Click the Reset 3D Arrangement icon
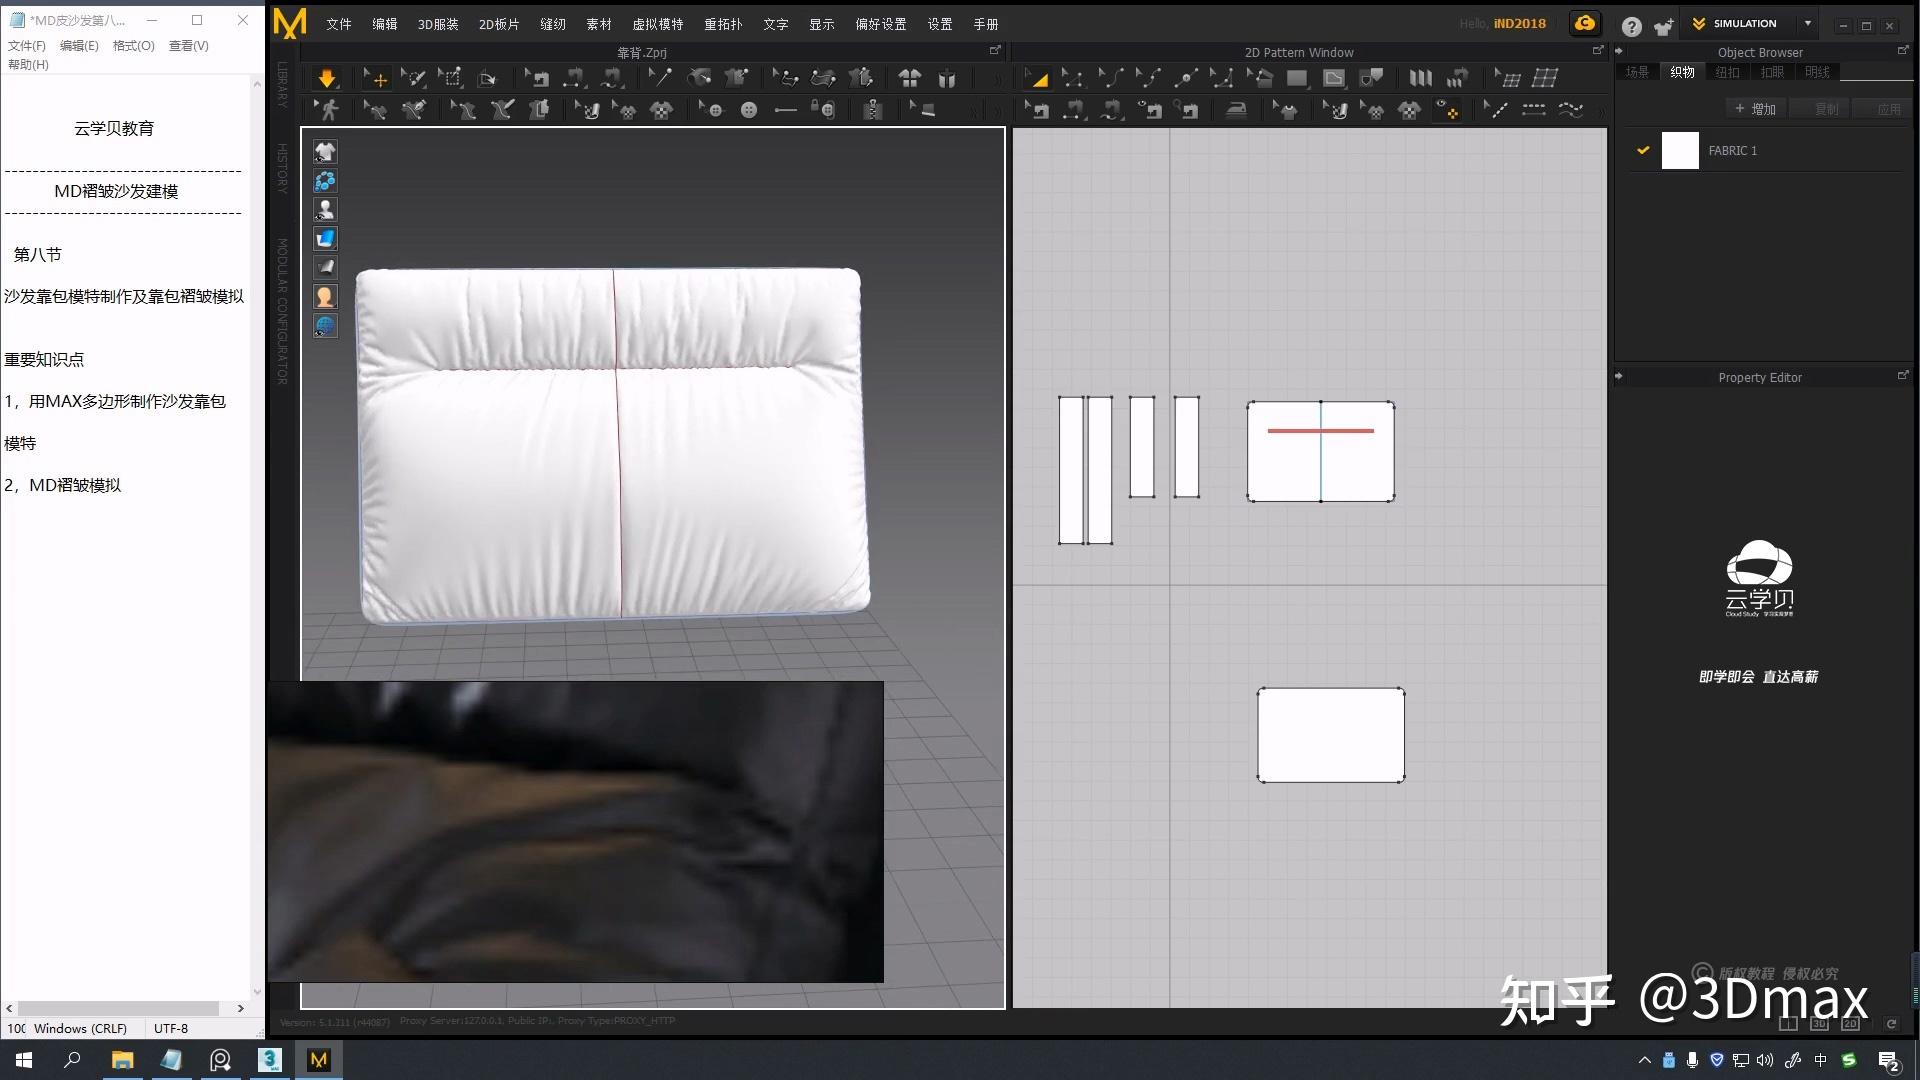Image resolution: width=1920 pixels, height=1080 pixels. point(947,78)
